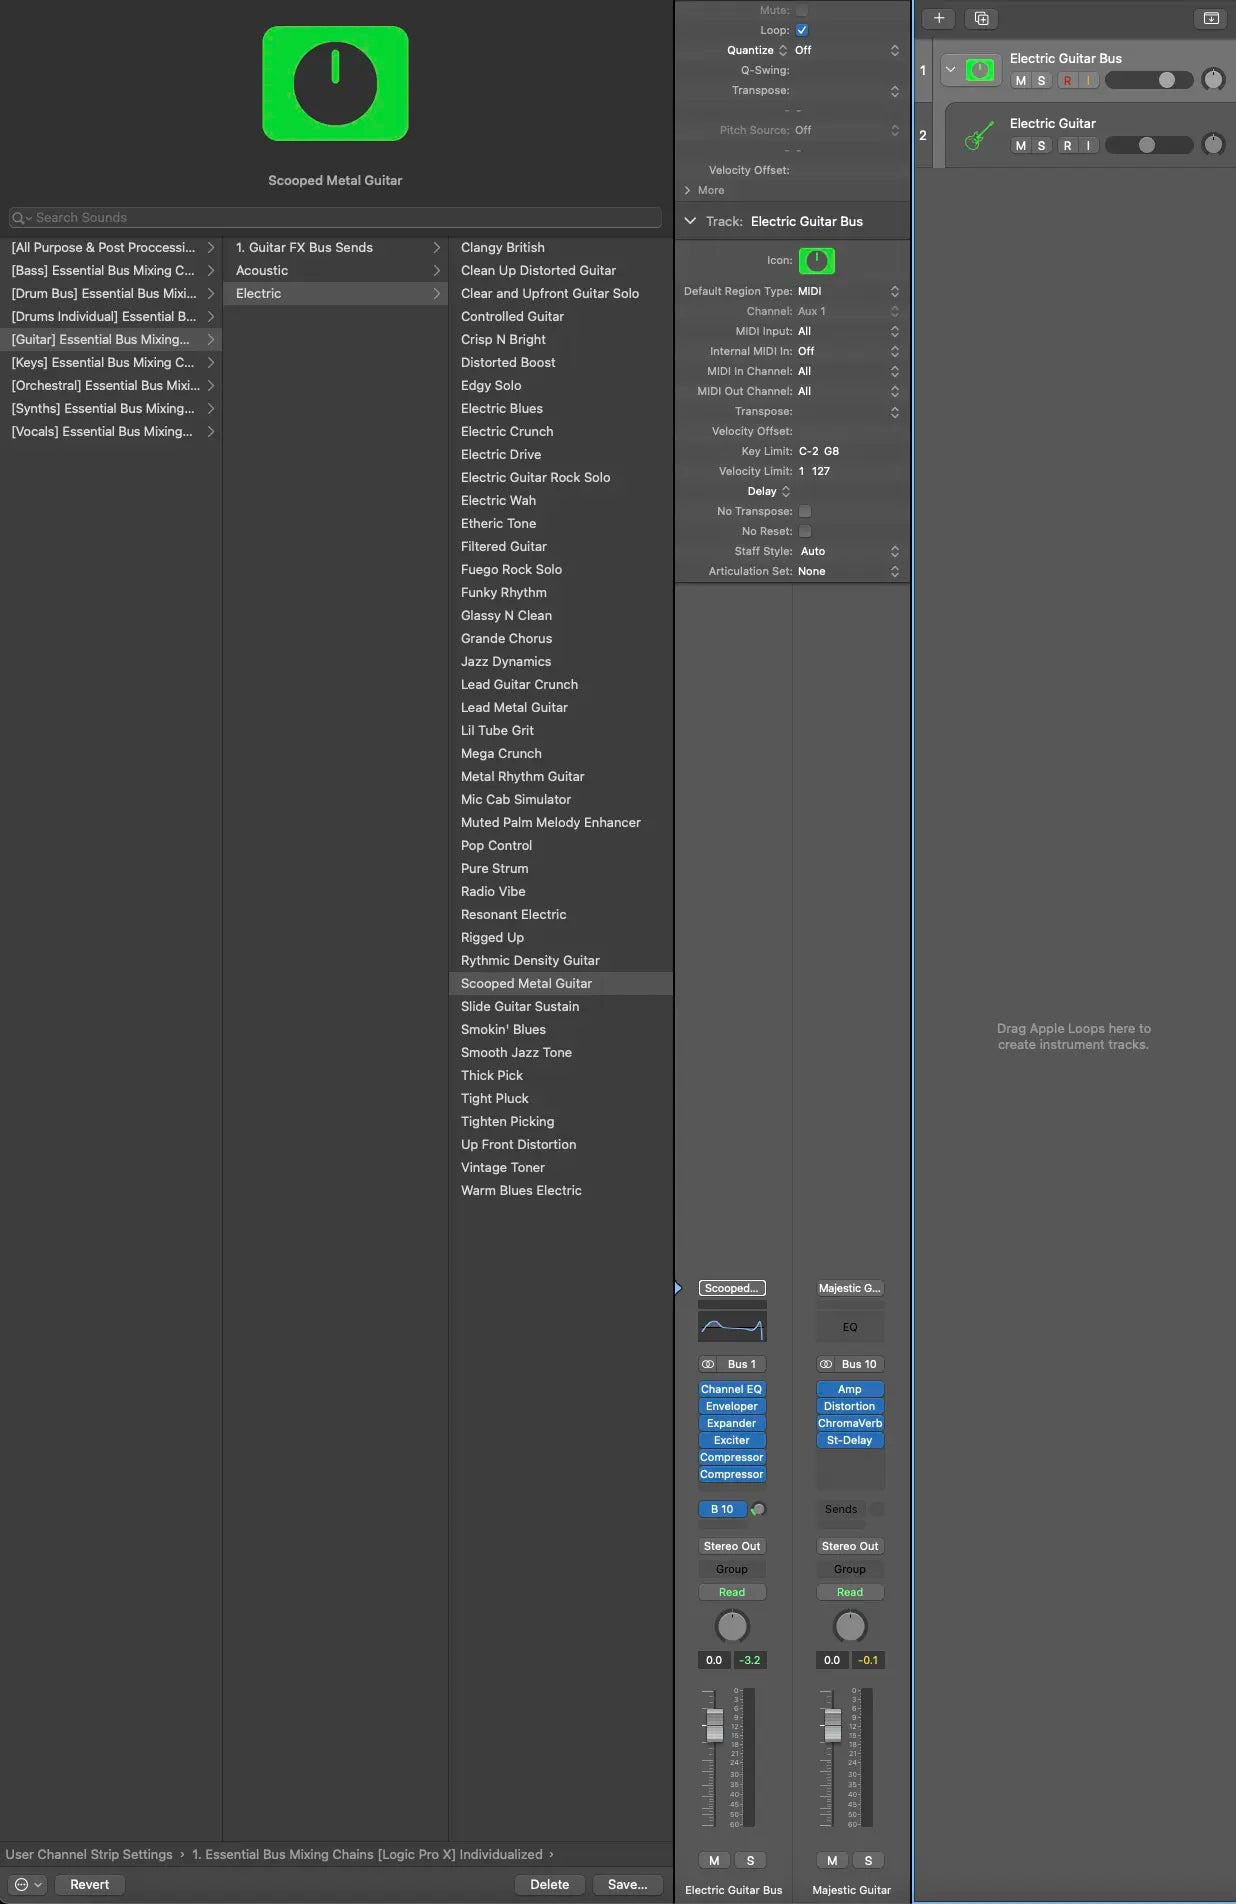Screen dimensions: 1236x1904
Task: Click the Electric Guitar track's guitar icon
Action: pos(979,136)
